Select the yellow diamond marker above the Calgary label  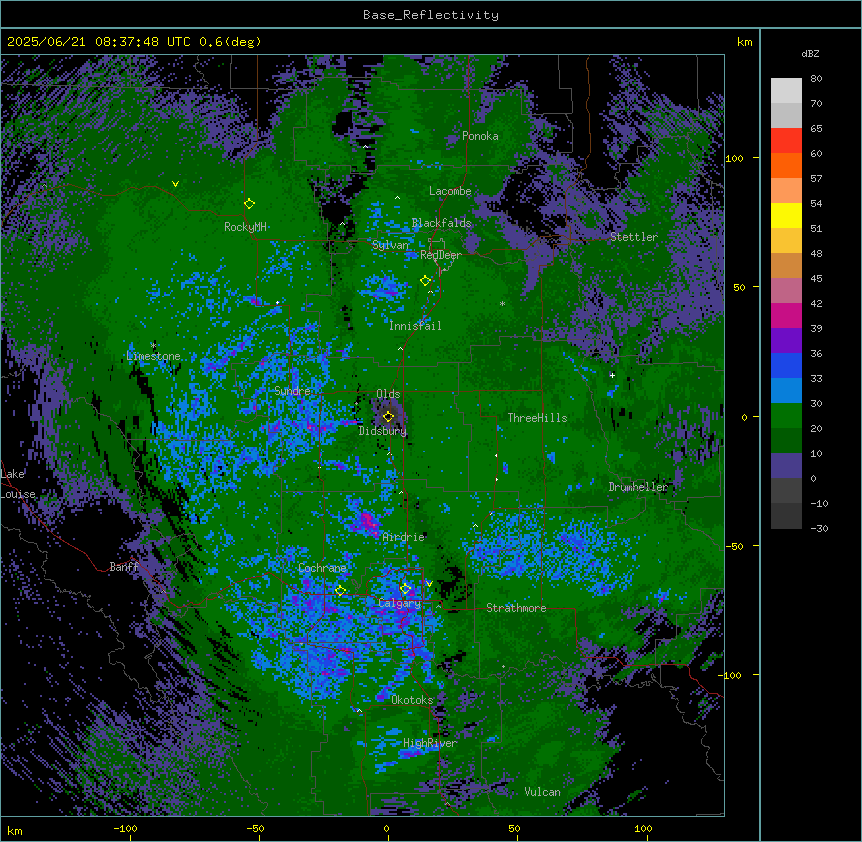(405, 589)
